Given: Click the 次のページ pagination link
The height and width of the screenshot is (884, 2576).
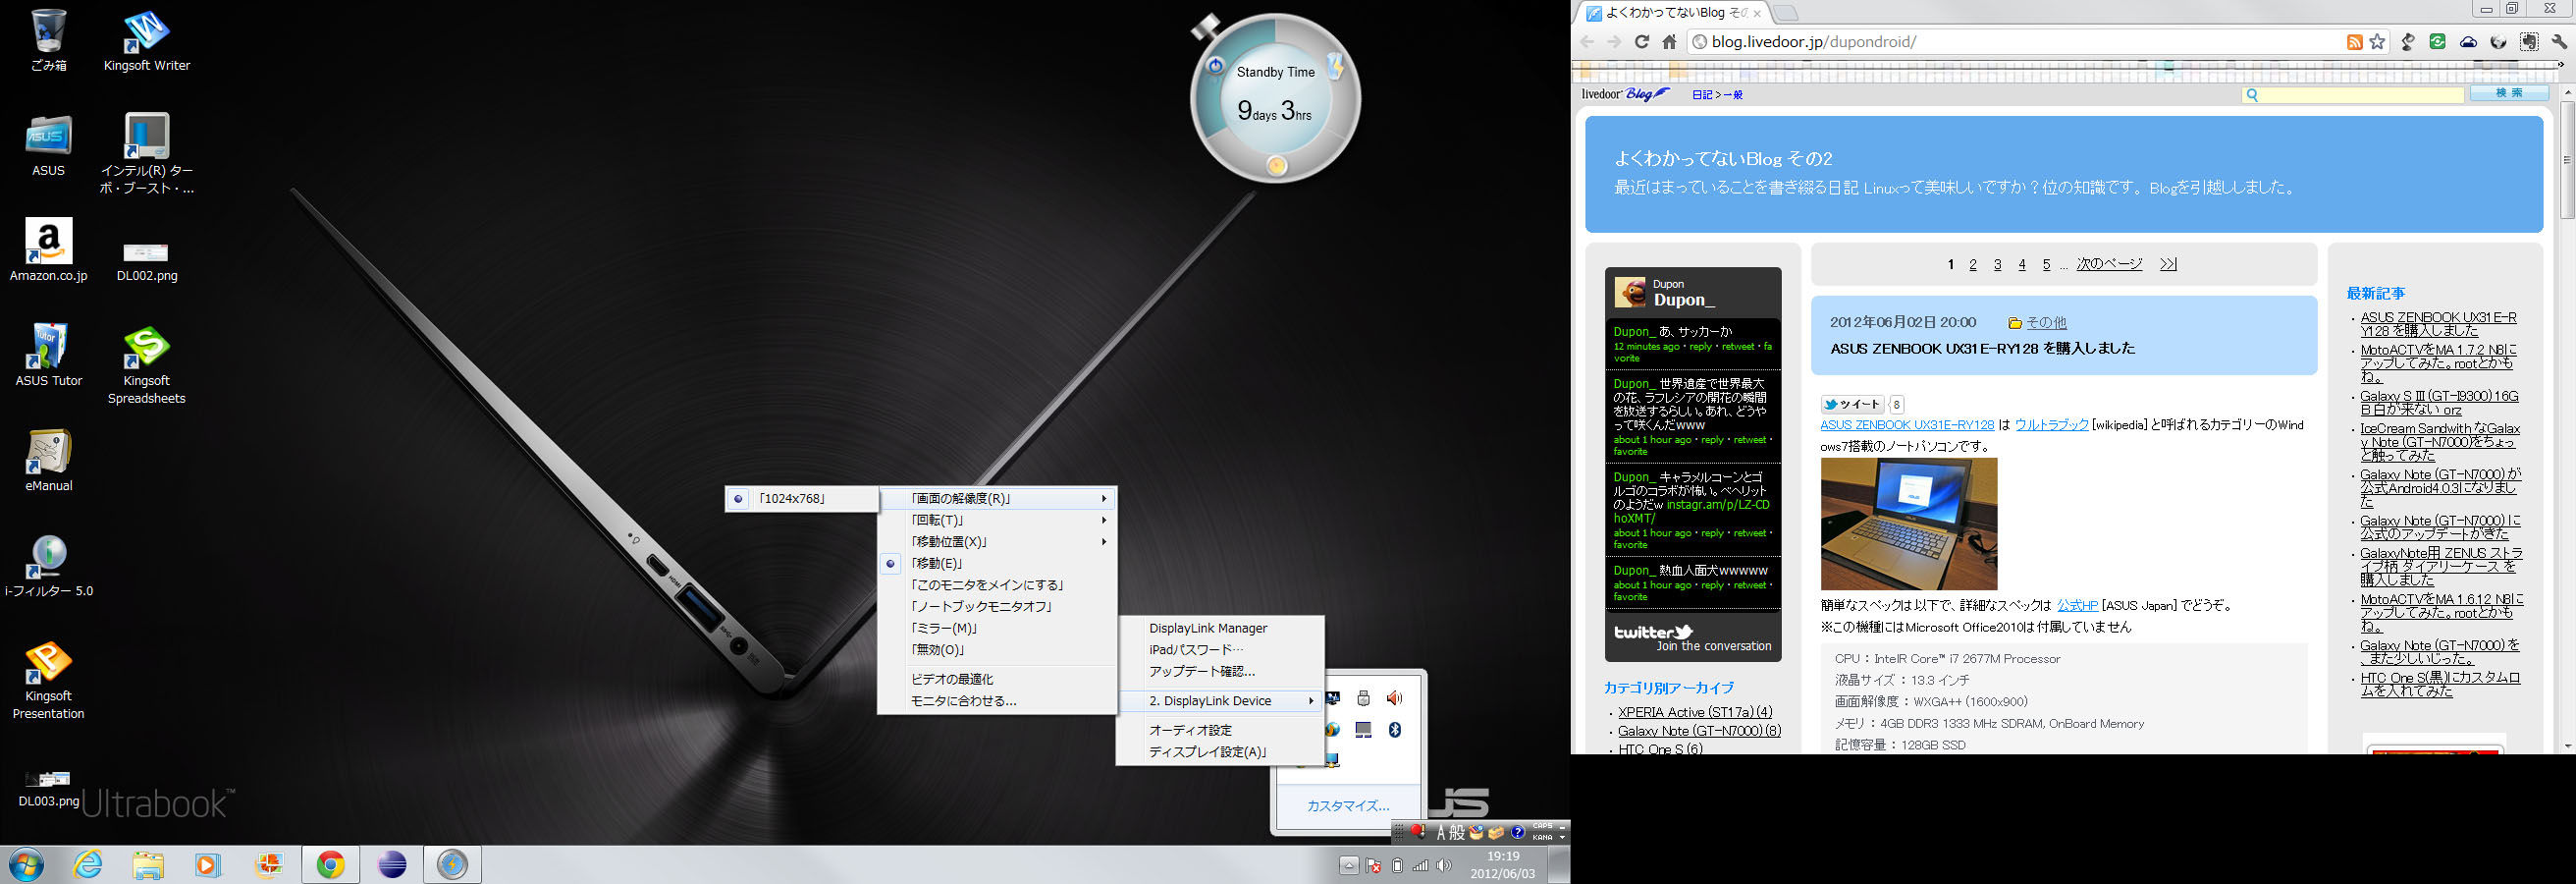Looking at the screenshot, I should (x=2109, y=264).
